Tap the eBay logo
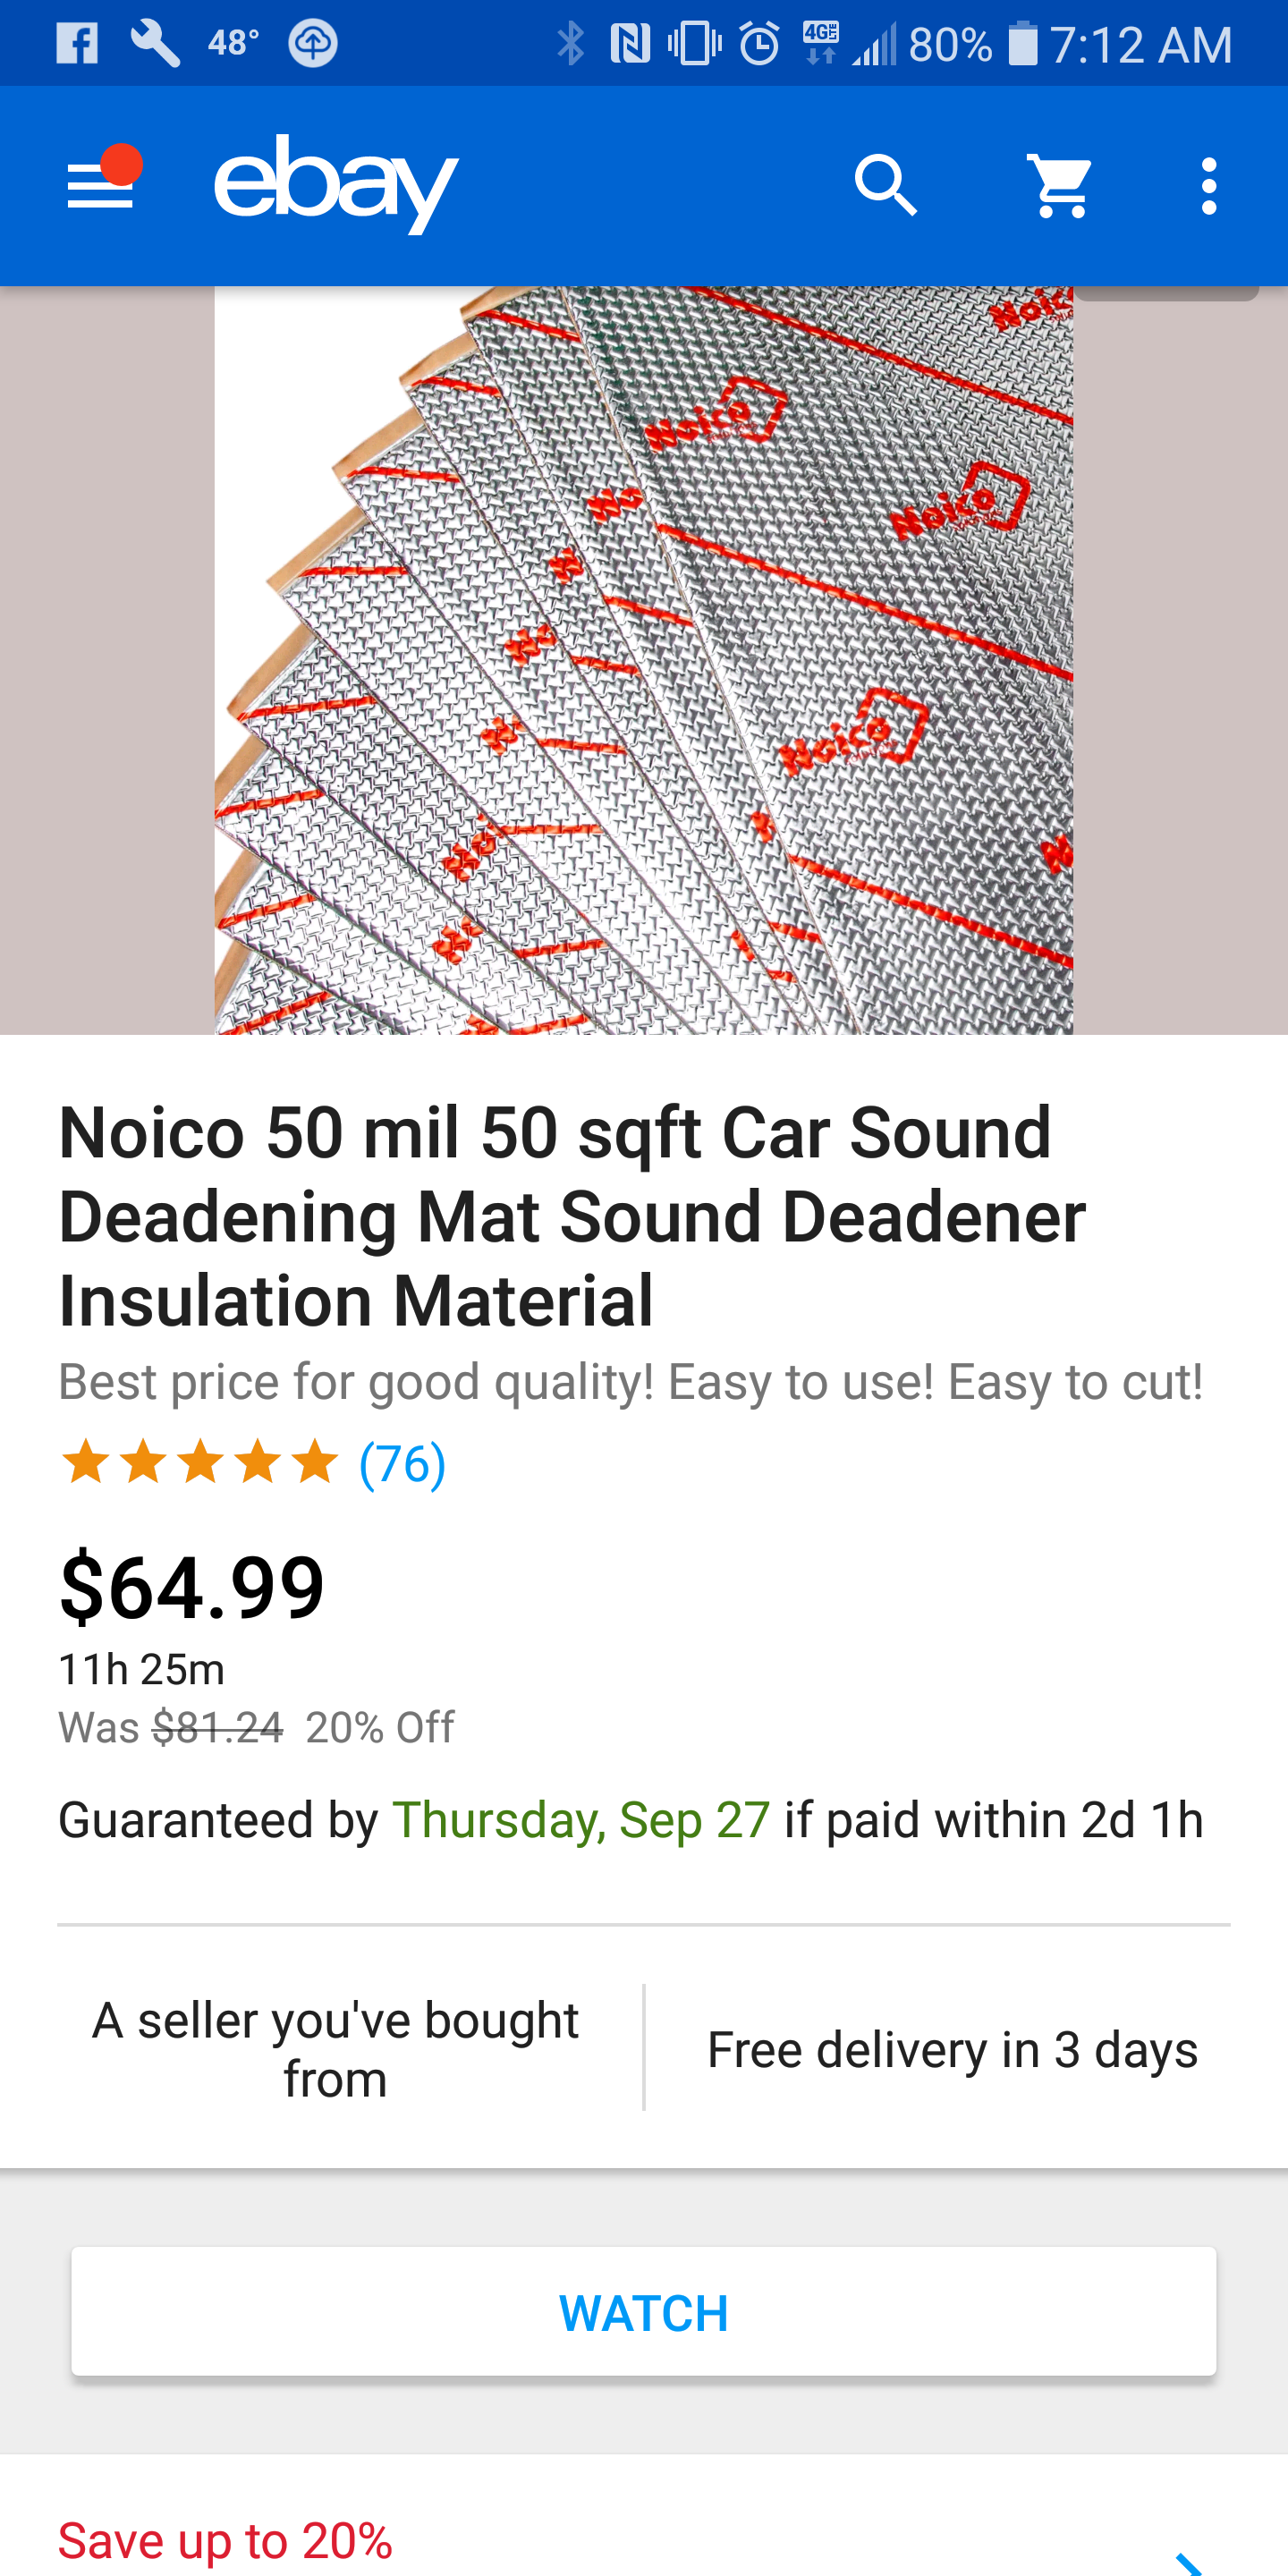1288x2576 pixels. coord(336,185)
